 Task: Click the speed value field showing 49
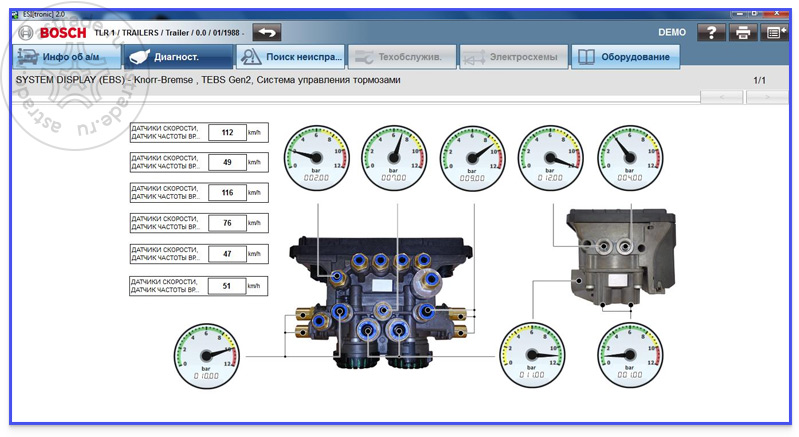[227, 162]
